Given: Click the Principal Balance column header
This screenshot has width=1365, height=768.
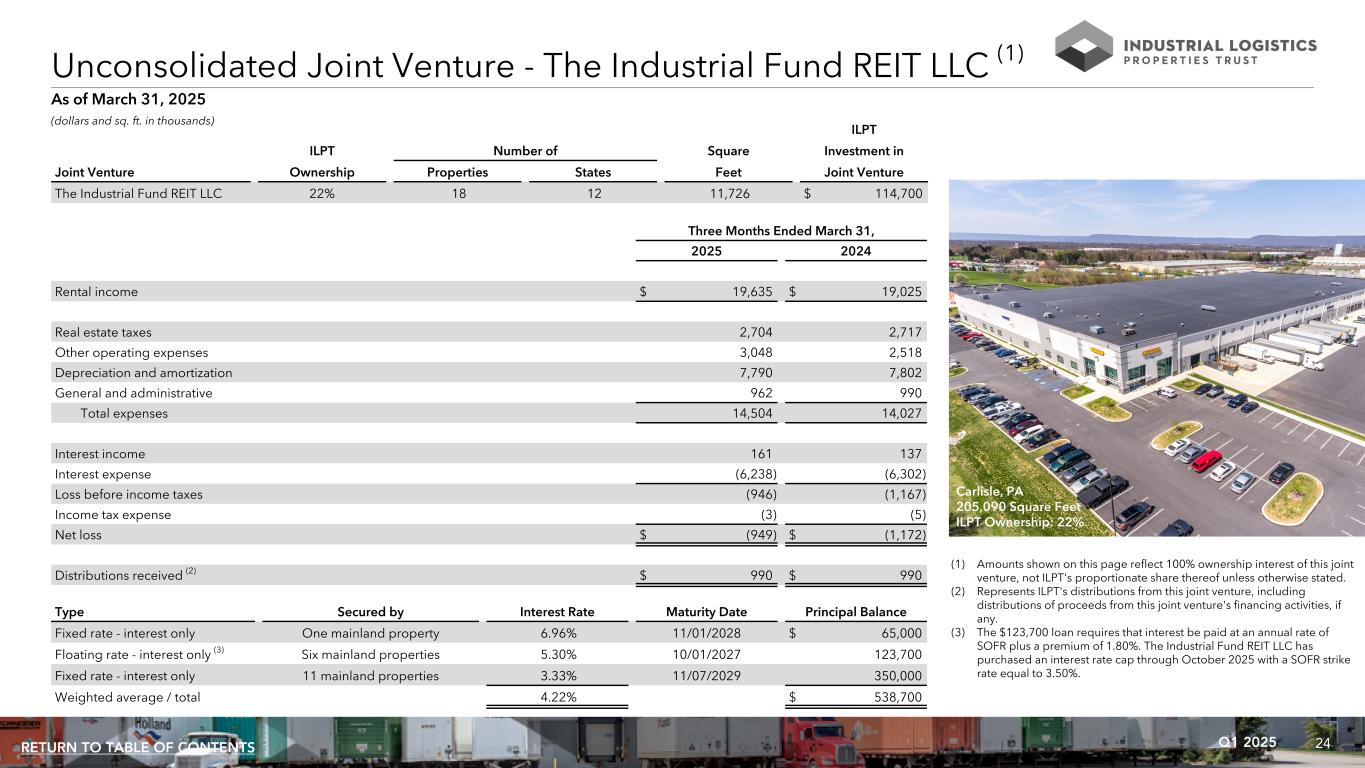Looking at the screenshot, I should pos(855,612).
